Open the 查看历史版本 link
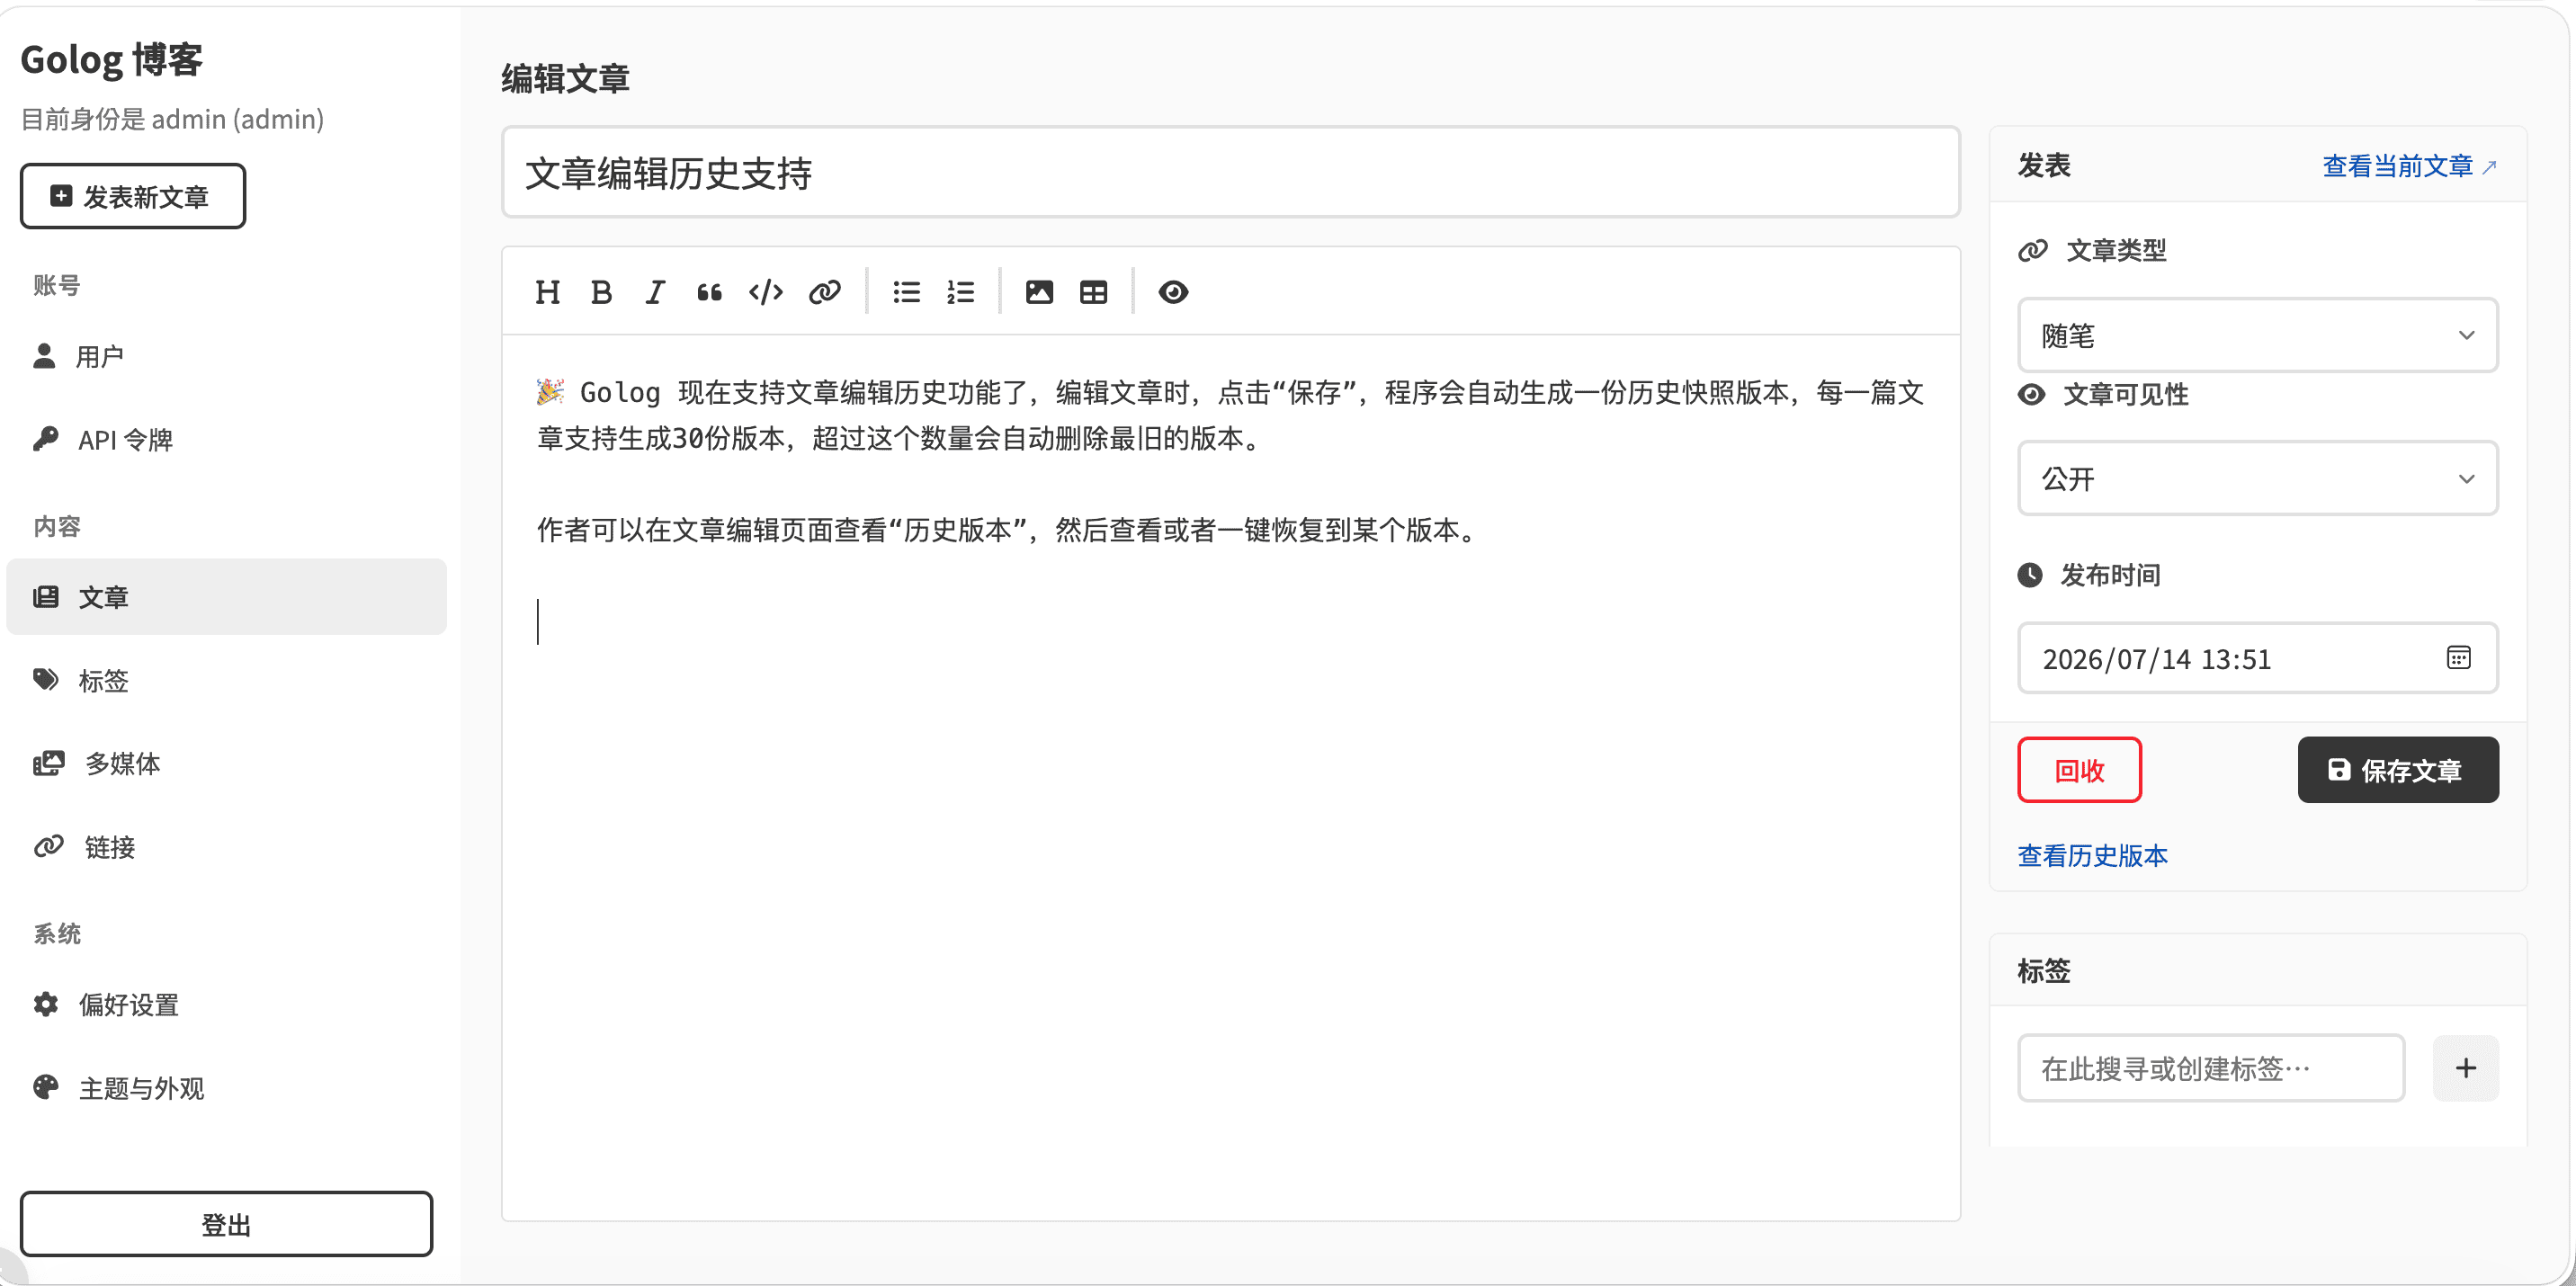 pyautogui.click(x=2092, y=856)
